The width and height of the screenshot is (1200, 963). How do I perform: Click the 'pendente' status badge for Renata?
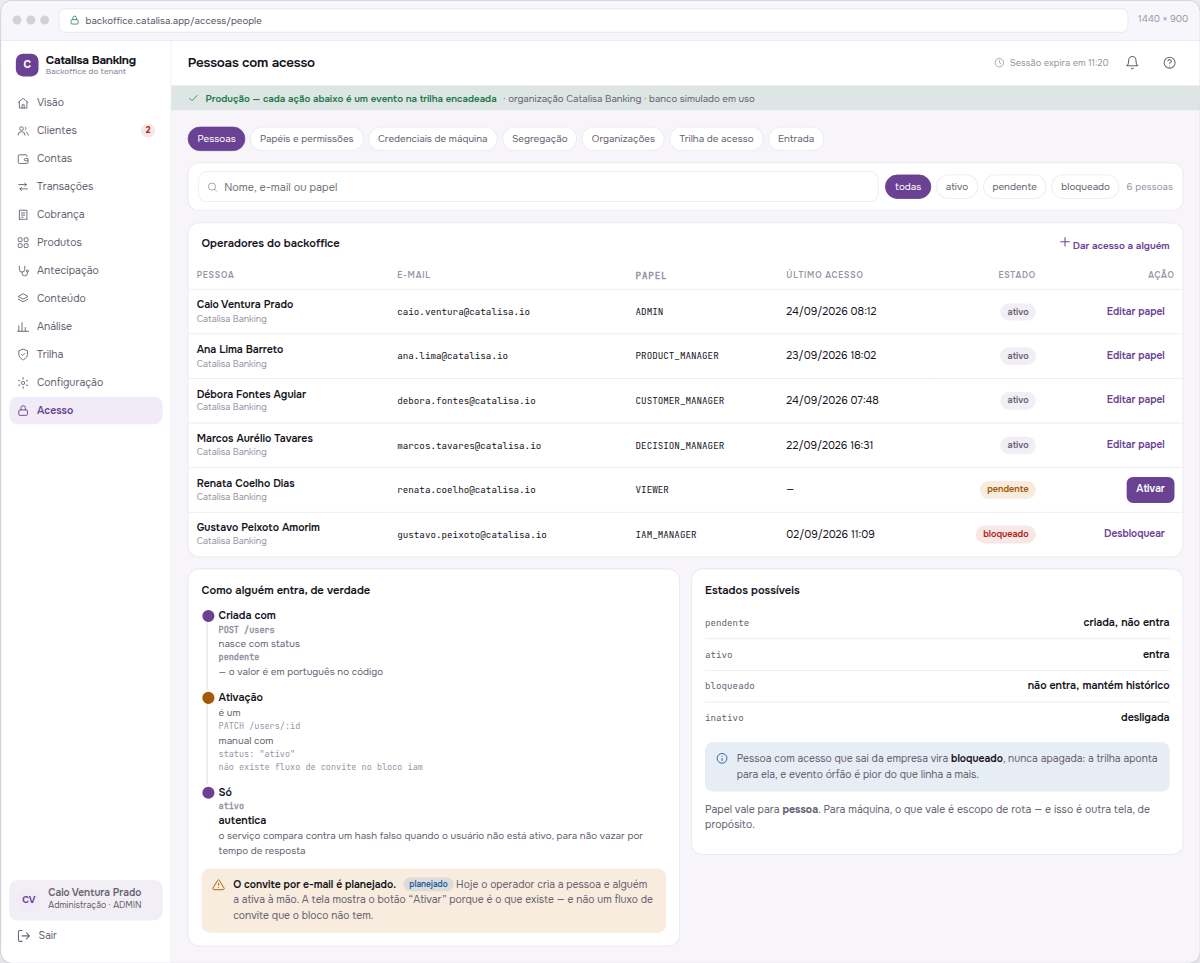[1008, 490]
